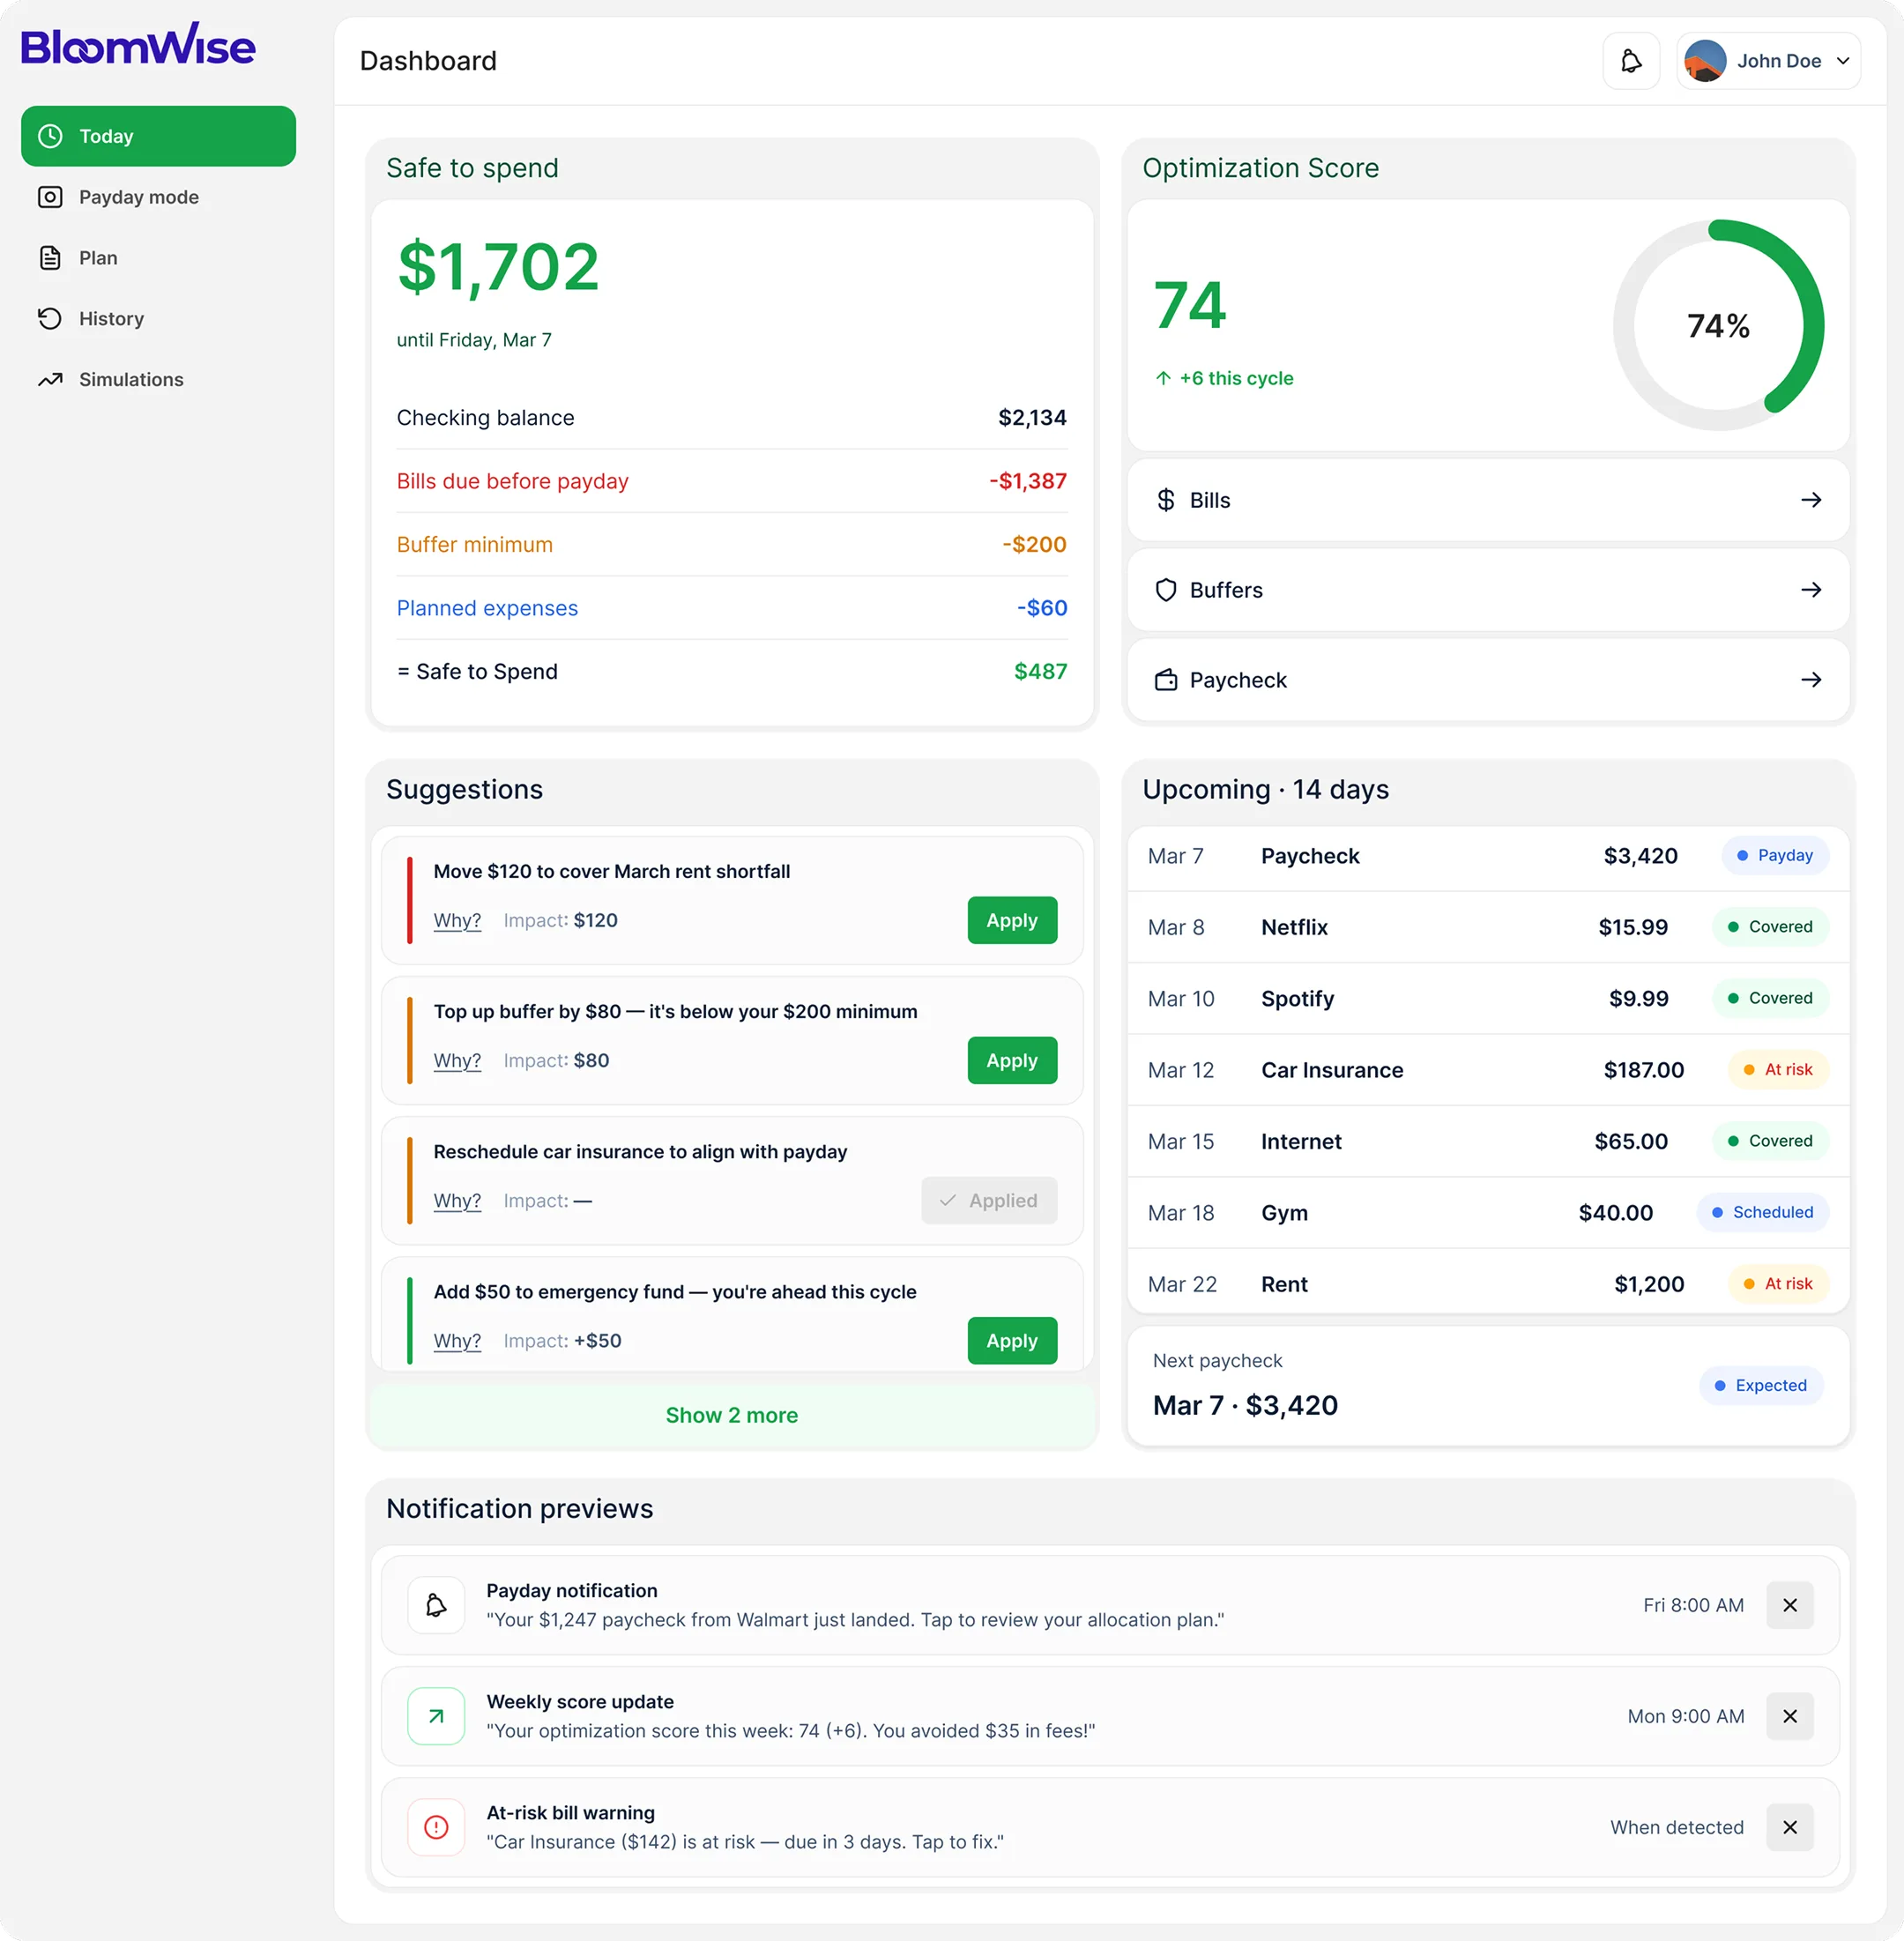Click the At risk badge for Car Insurance

[x=1778, y=1070]
